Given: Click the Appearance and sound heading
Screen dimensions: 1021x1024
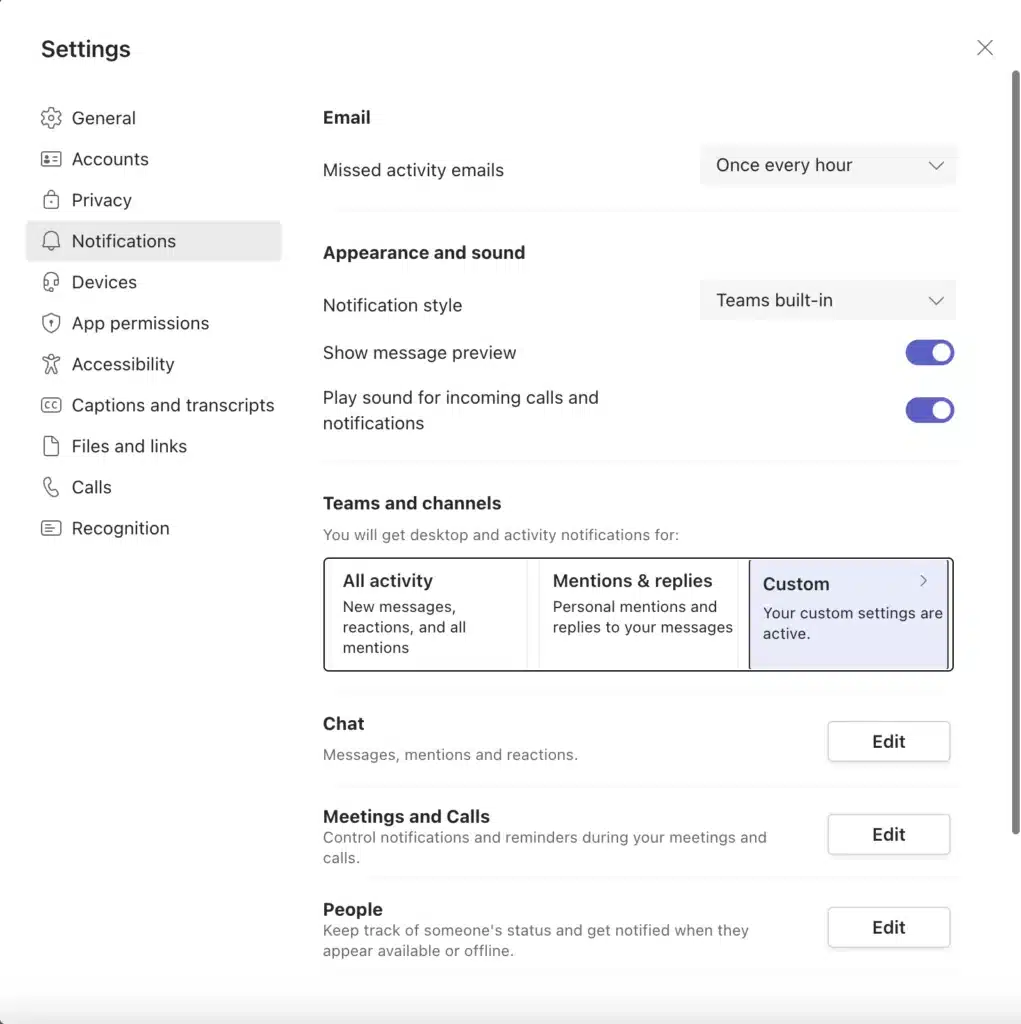Looking at the screenshot, I should [423, 253].
